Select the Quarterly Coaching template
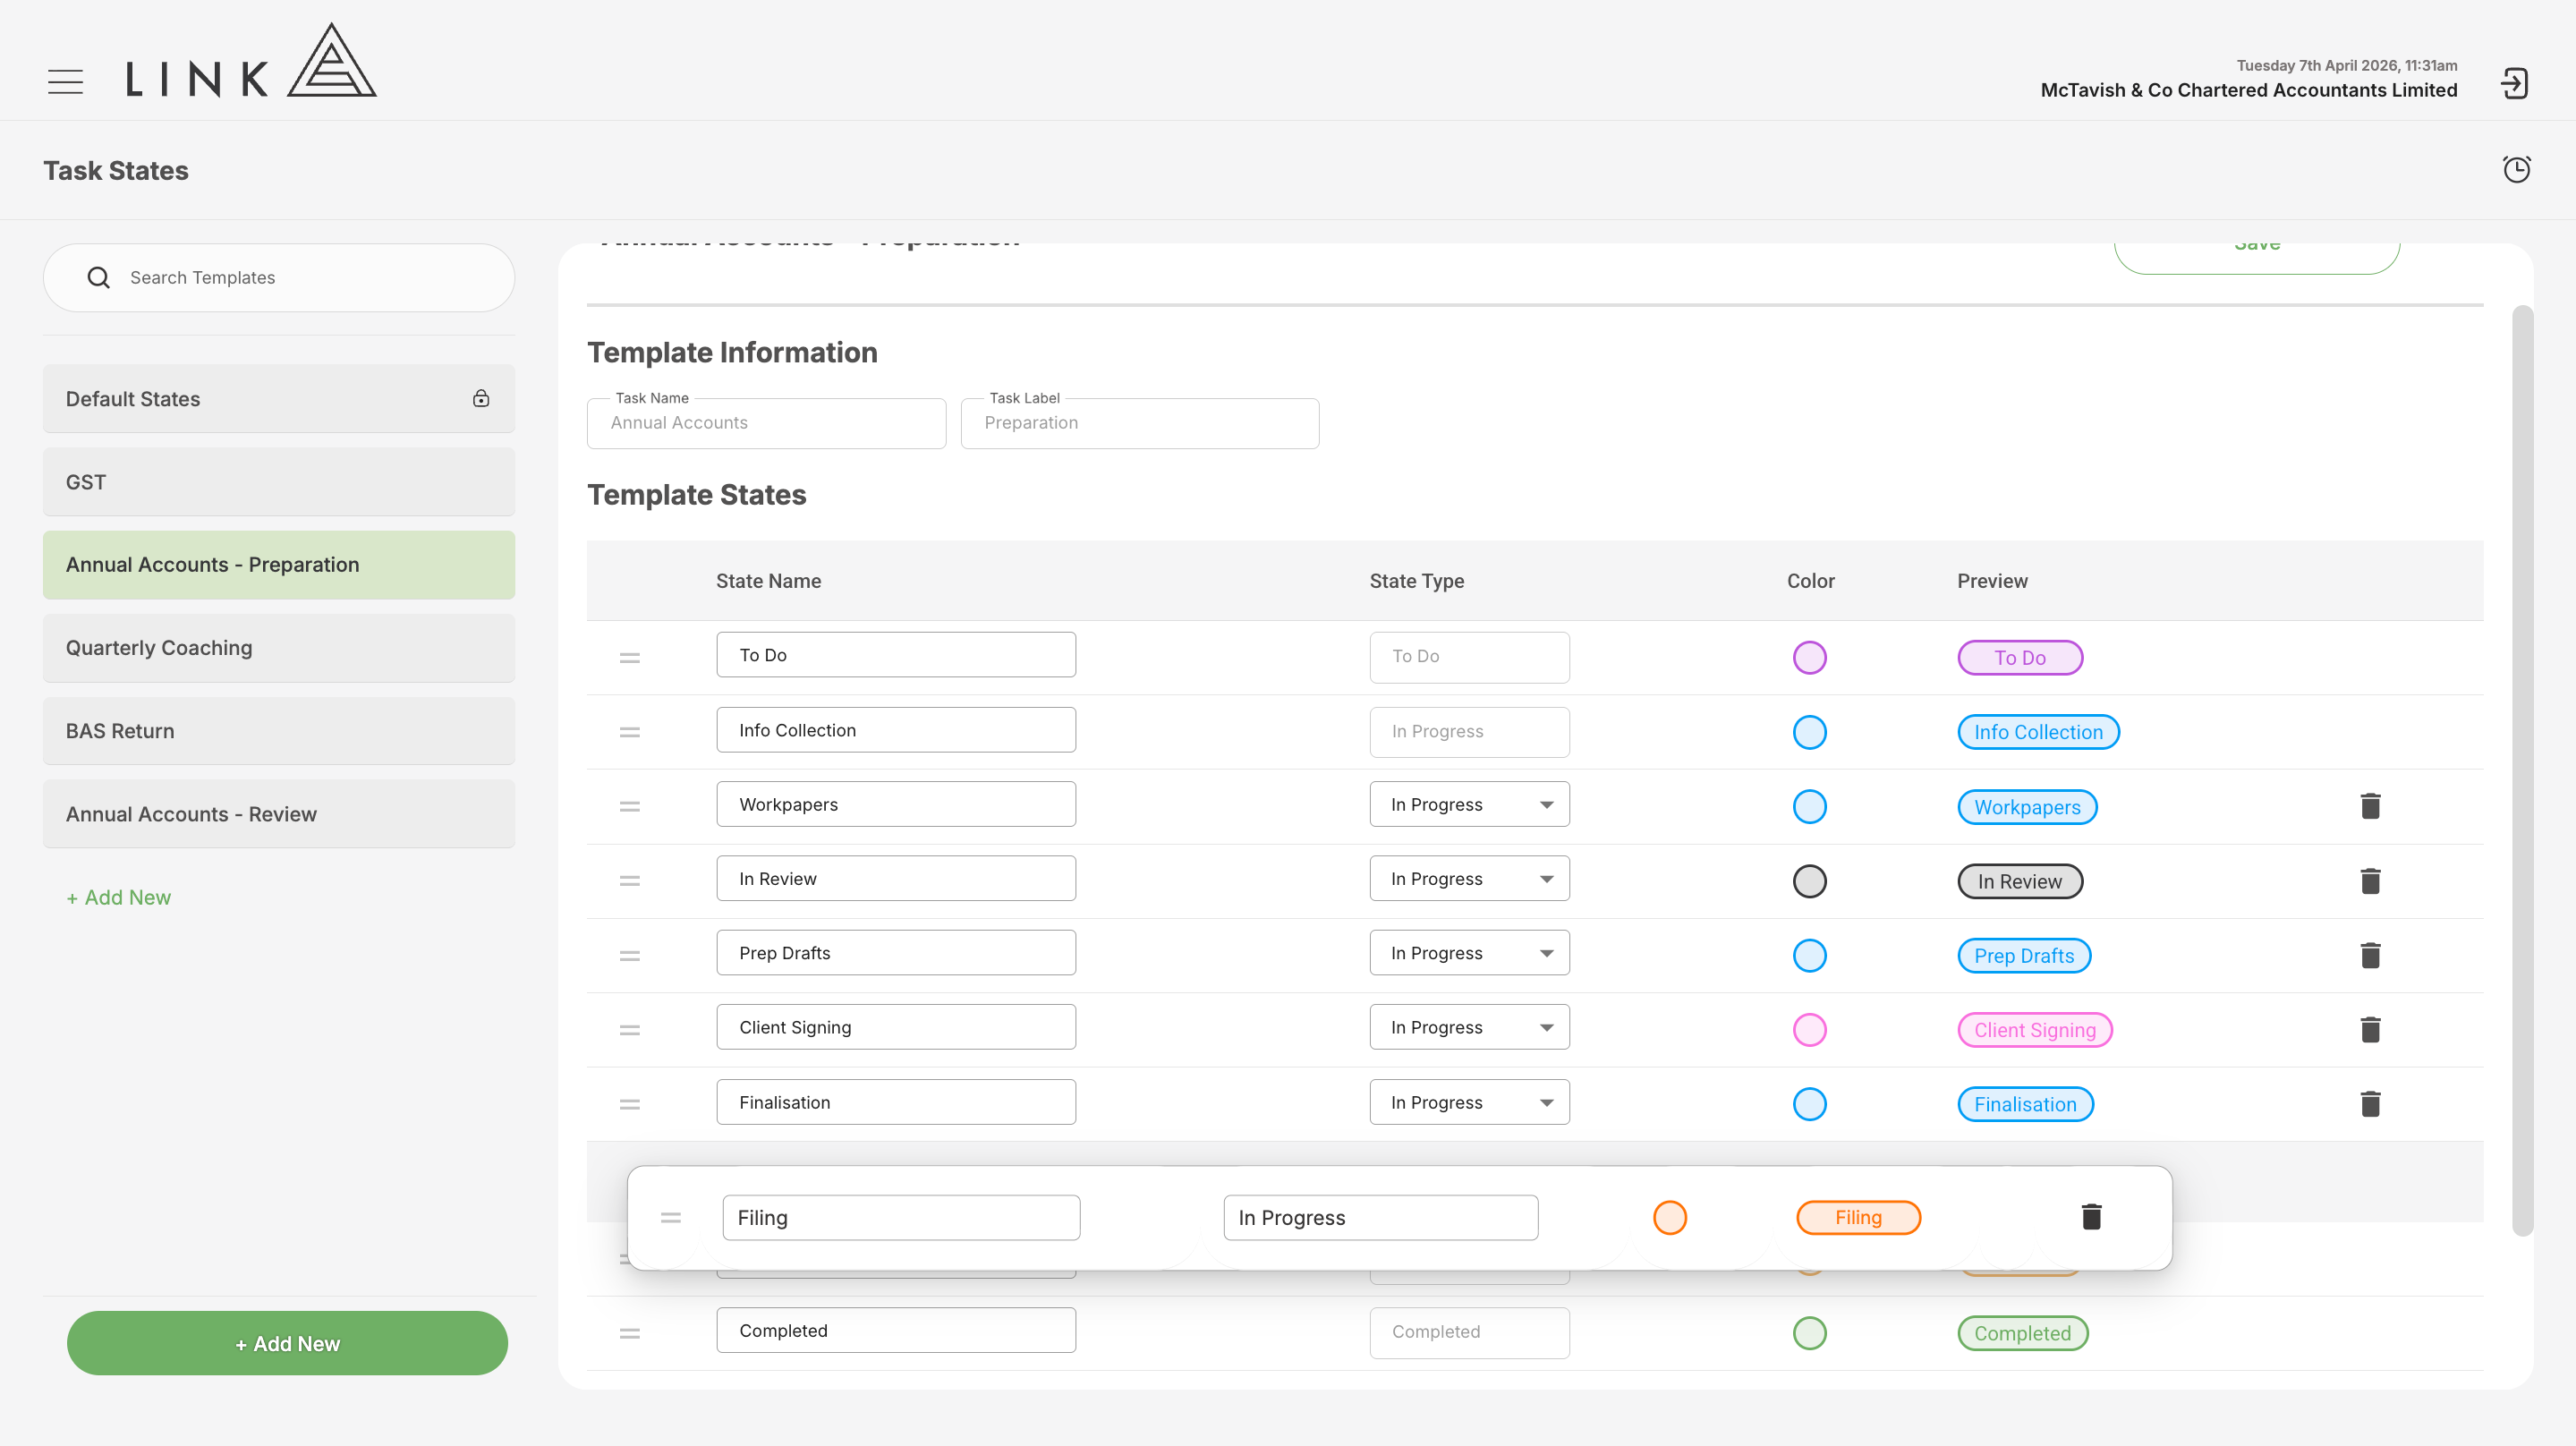Viewport: 2576px width, 1446px height. [279, 648]
